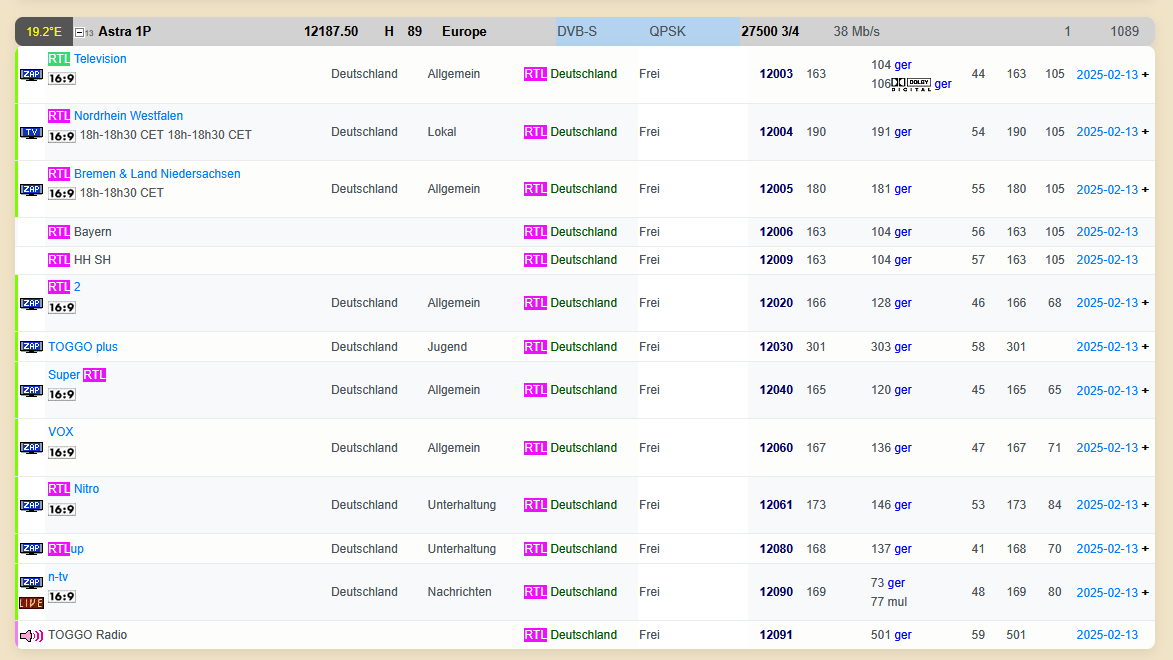Click 2025-02-13 date in RTL Television row
This screenshot has width=1173, height=660.
pos(1107,75)
